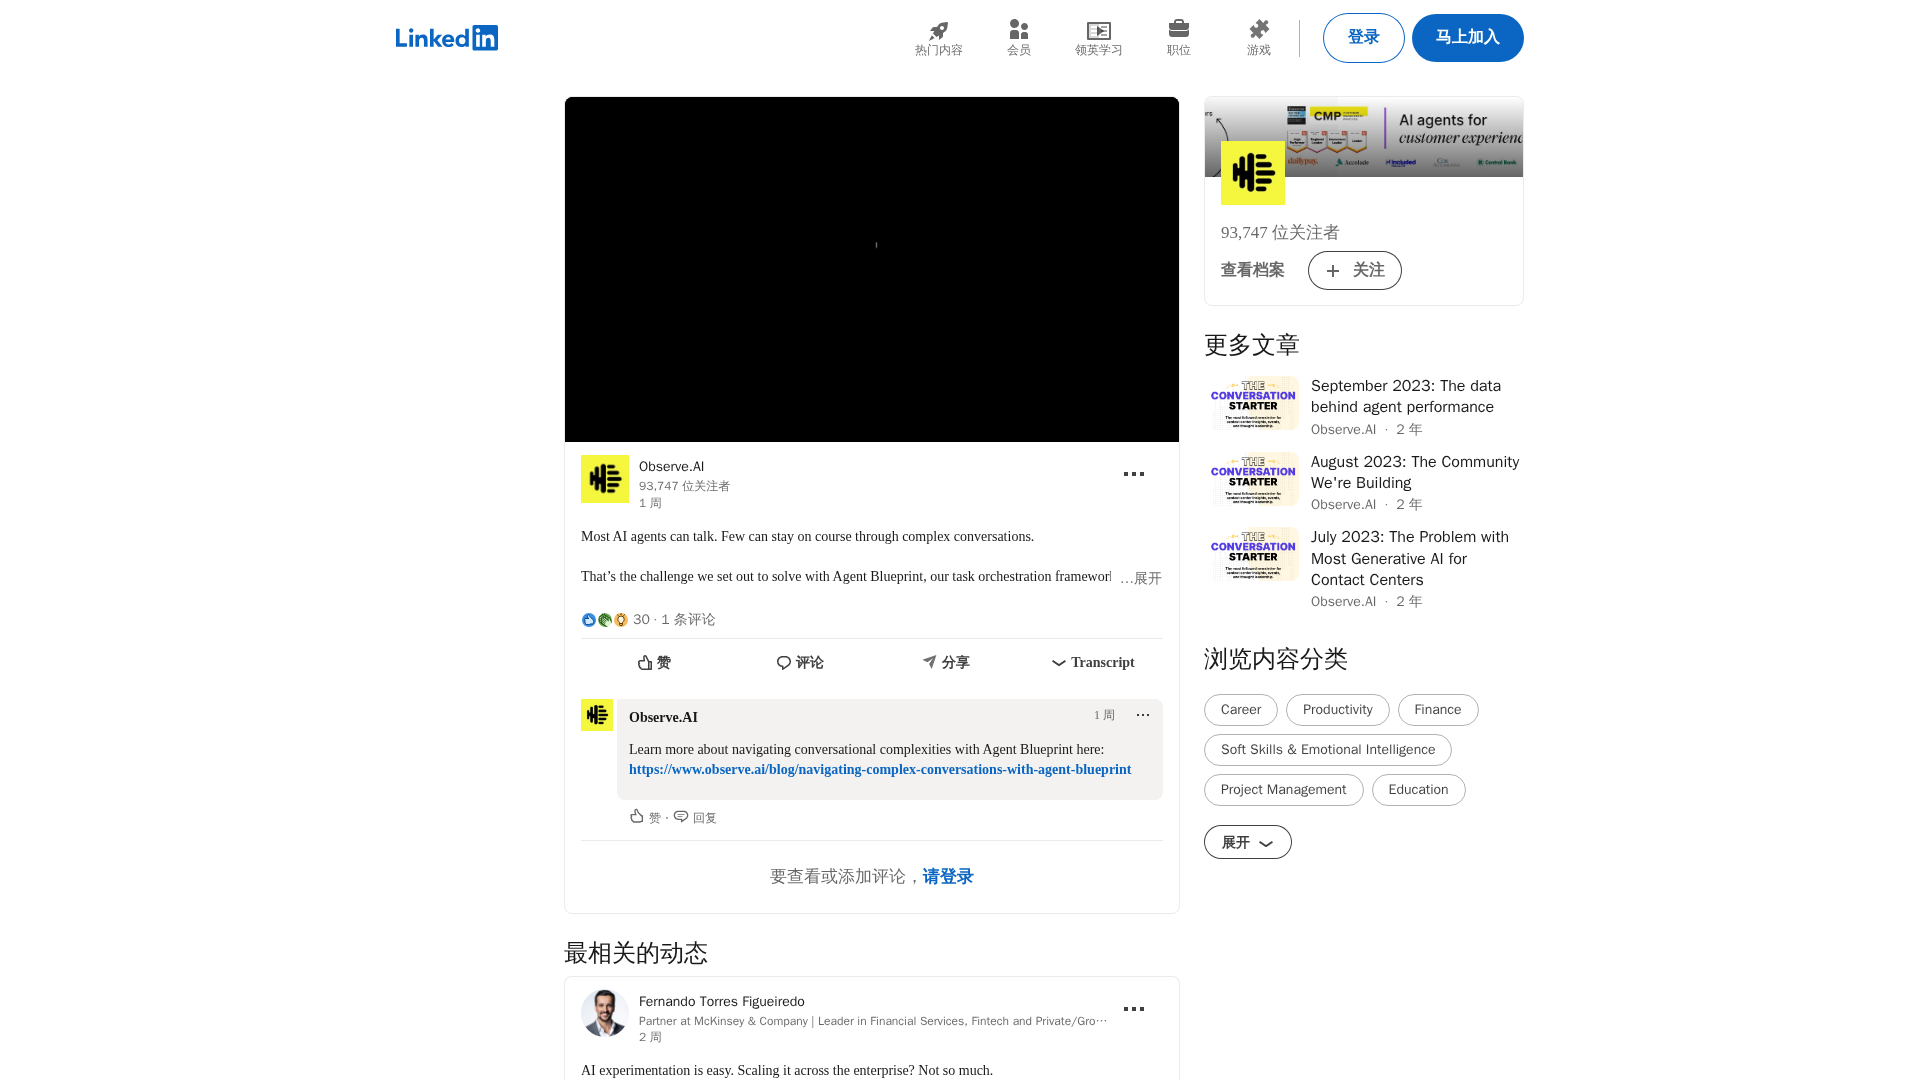Image resolution: width=1920 pixels, height=1080 pixels.
Task: Open 领英学习 video icon
Action: [1098, 31]
